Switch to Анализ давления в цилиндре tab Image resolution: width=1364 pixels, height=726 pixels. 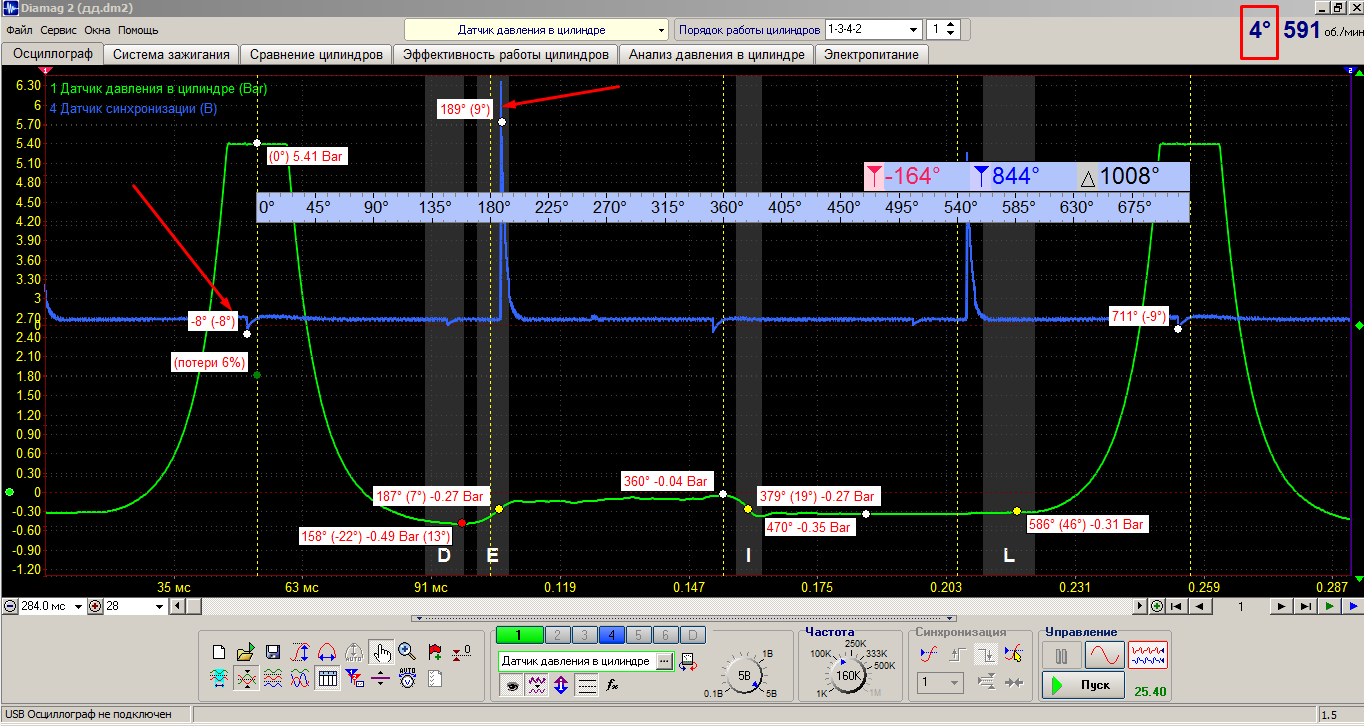716,55
